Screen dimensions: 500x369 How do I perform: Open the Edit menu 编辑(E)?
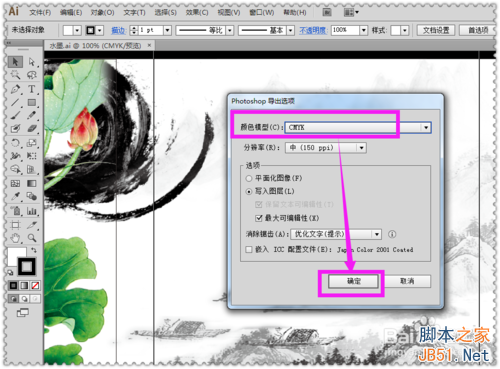point(71,13)
